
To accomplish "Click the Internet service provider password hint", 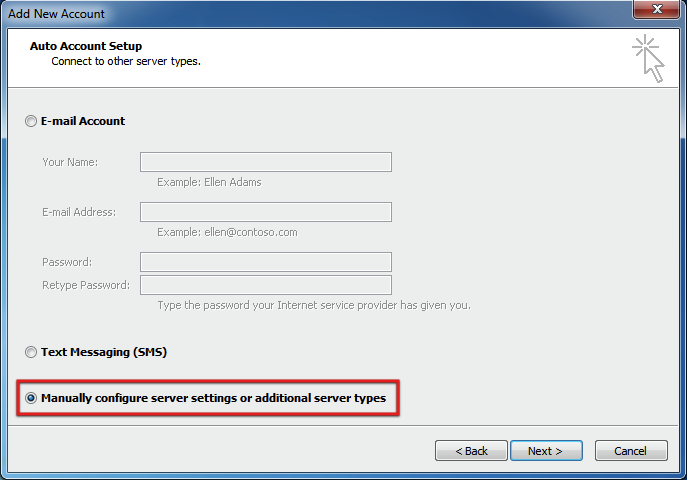I will tap(314, 305).
